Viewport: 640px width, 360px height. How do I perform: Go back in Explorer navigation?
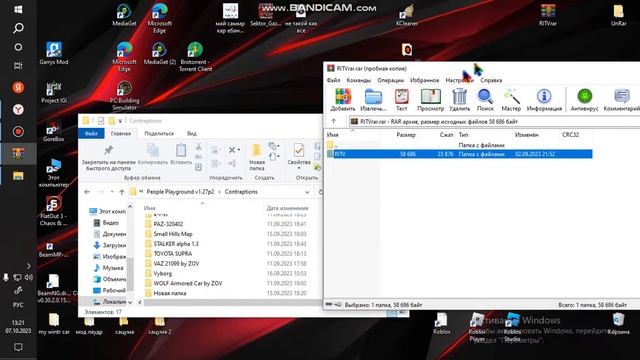[87, 191]
